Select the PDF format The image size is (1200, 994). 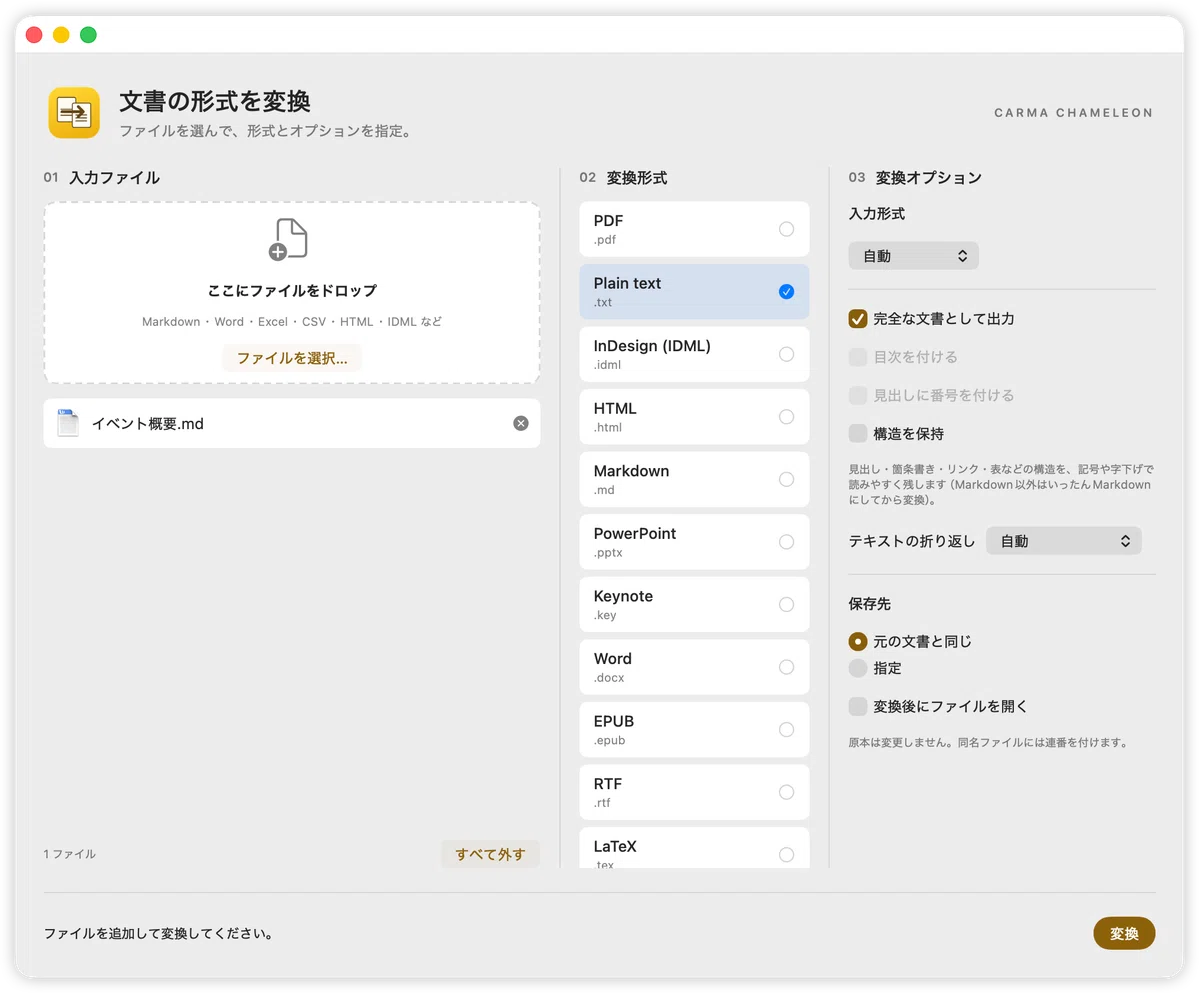pyautogui.click(x=694, y=229)
